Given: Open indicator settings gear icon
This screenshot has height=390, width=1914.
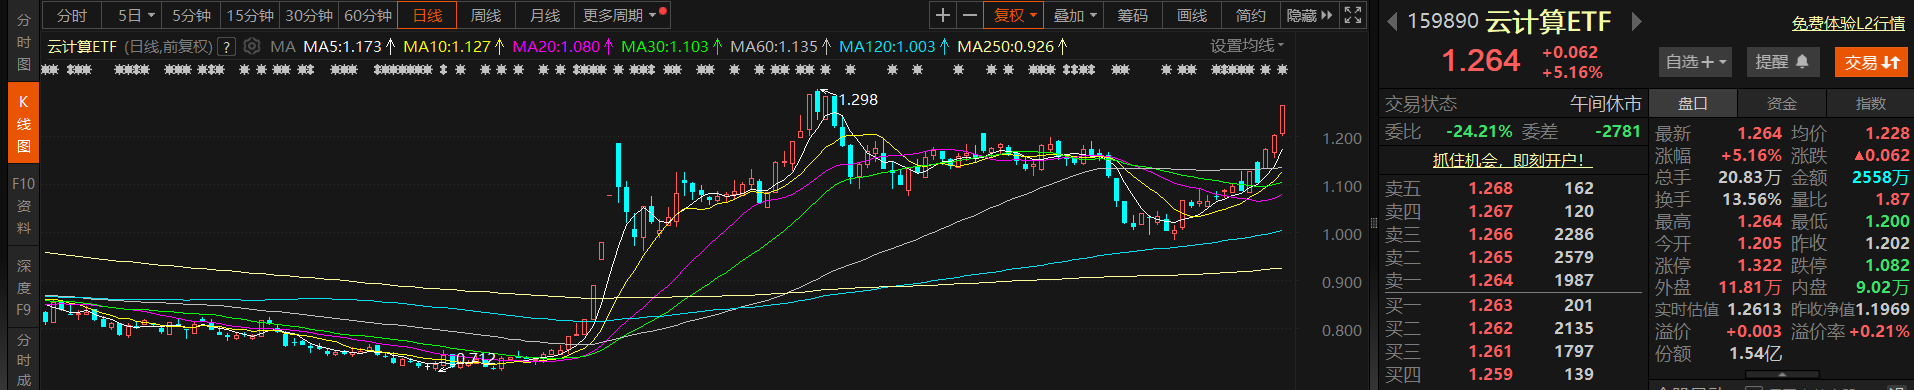Looking at the screenshot, I should (x=252, y=46).
